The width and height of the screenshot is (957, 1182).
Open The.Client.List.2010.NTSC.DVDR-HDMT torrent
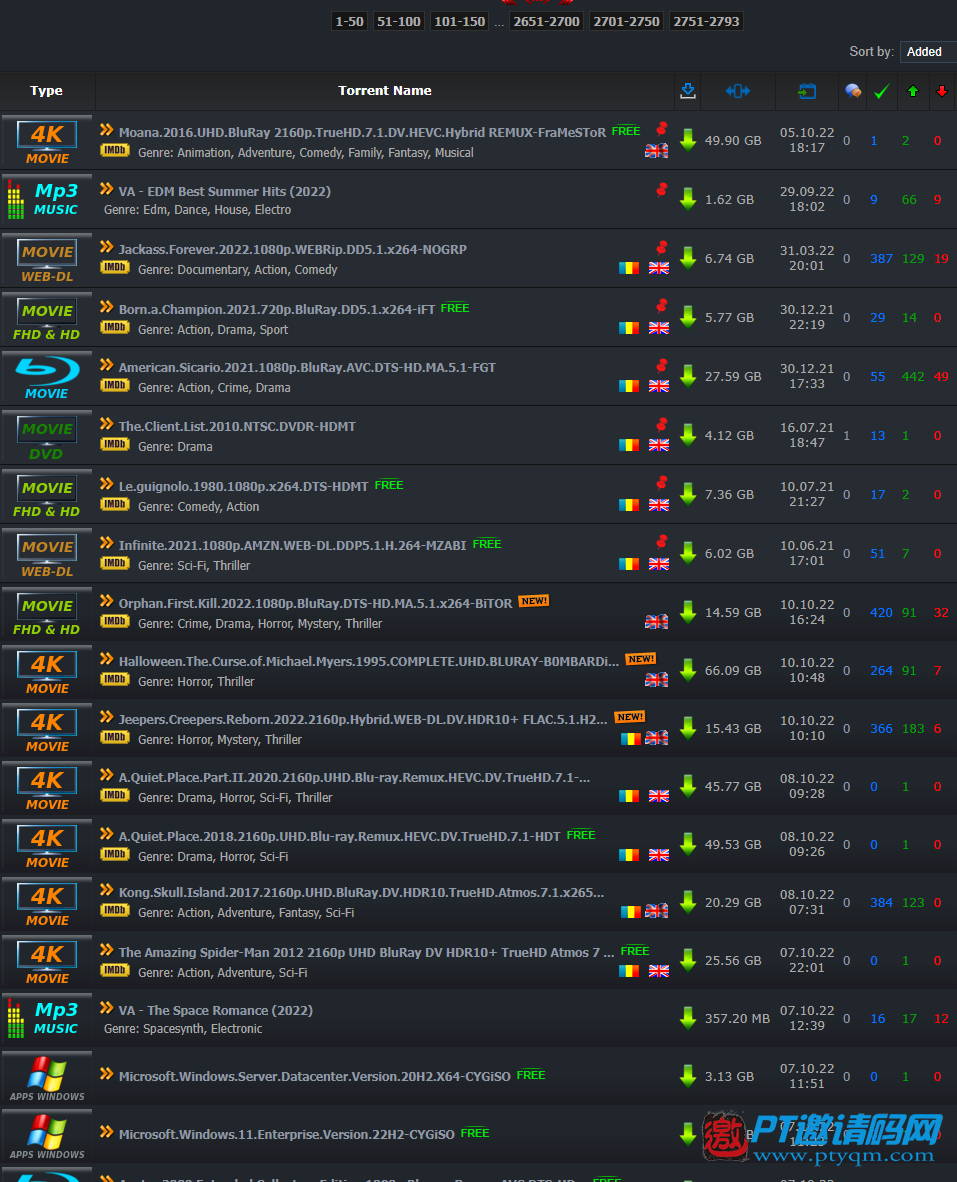click(x=237, y=426)
